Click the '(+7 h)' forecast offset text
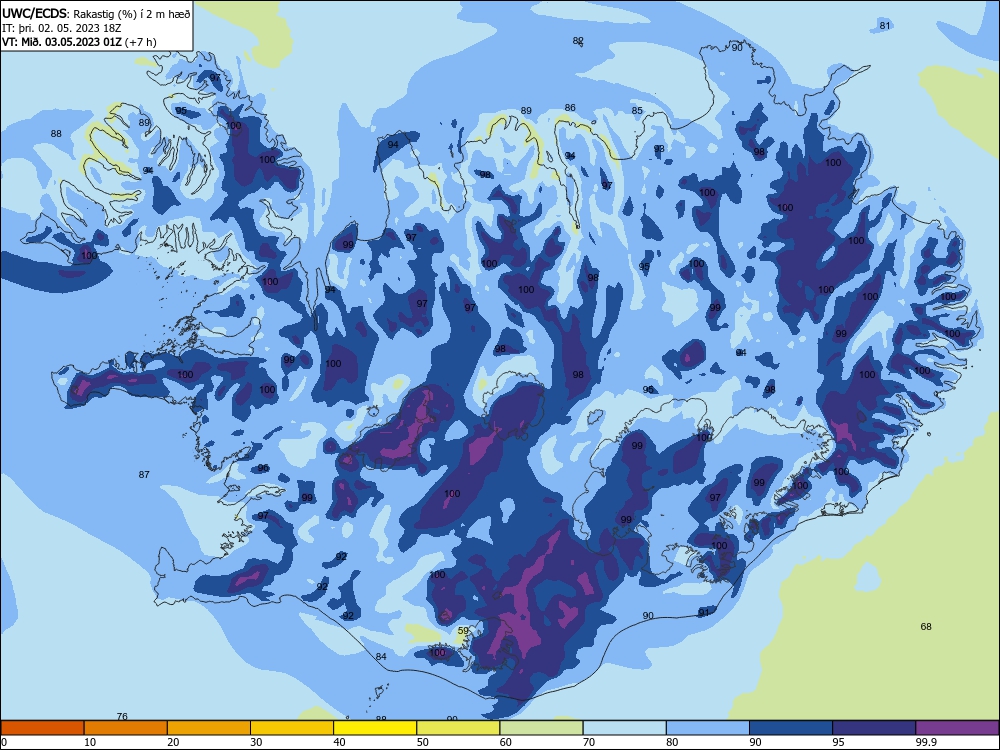The height and width of the screenshot is (750, 1000). pos(141,42)
